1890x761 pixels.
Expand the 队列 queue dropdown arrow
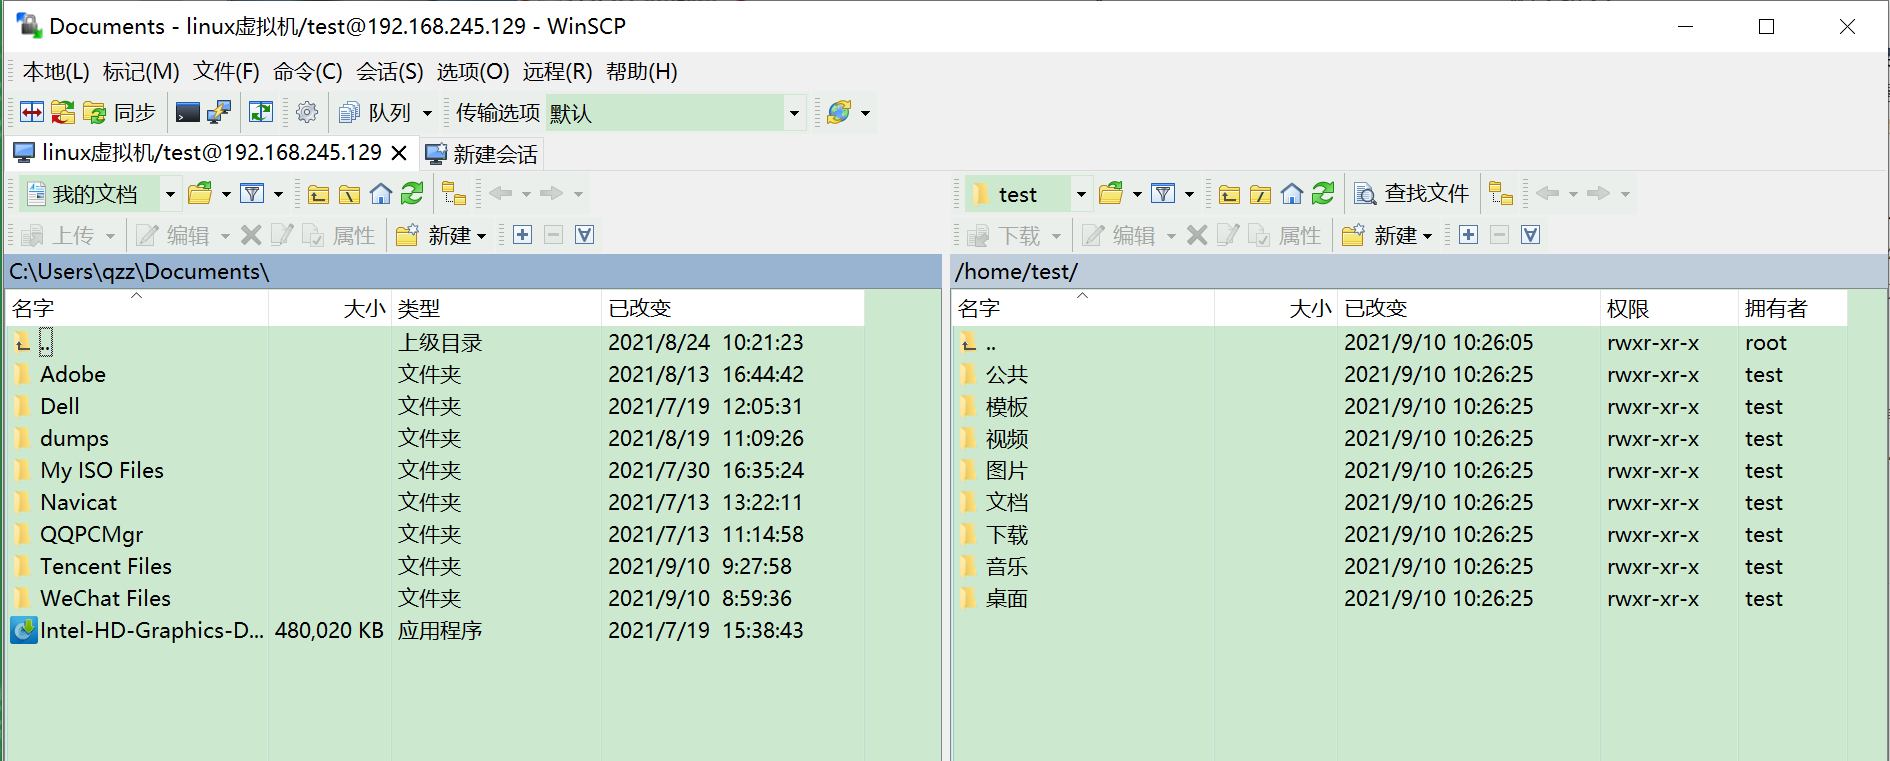click(427, 113)
